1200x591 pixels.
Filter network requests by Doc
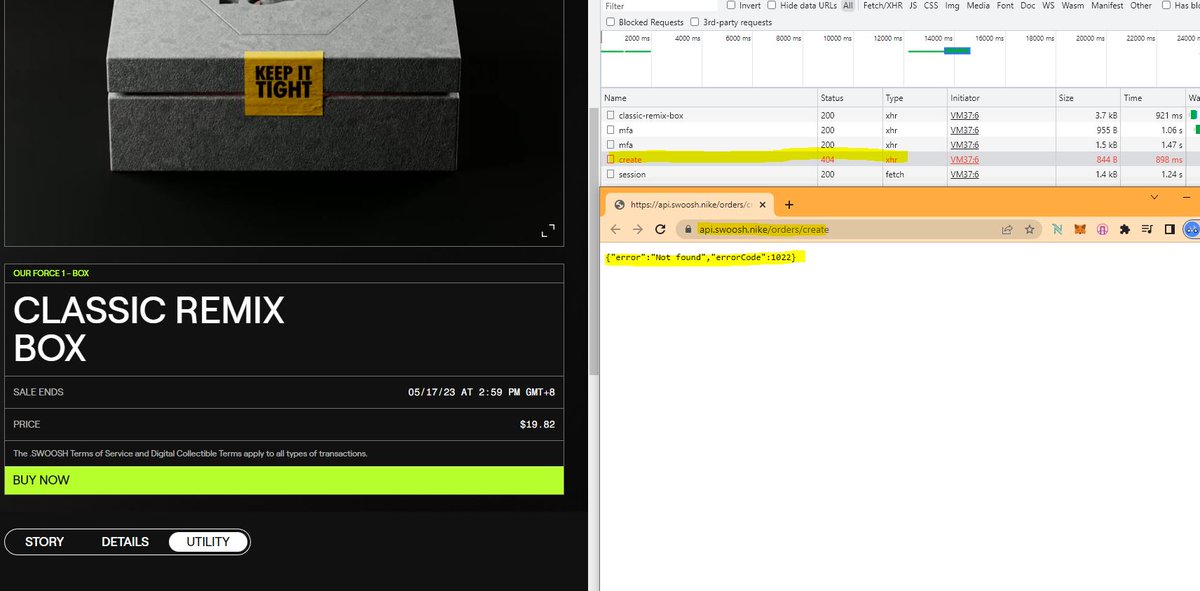click(x=1028, y=6)
